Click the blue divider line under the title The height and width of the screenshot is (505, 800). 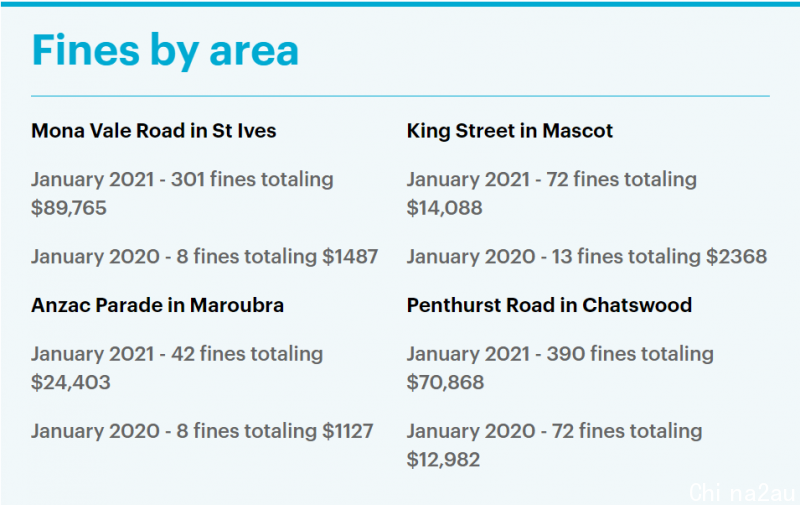pyautogui.click(x=400, y=96)
